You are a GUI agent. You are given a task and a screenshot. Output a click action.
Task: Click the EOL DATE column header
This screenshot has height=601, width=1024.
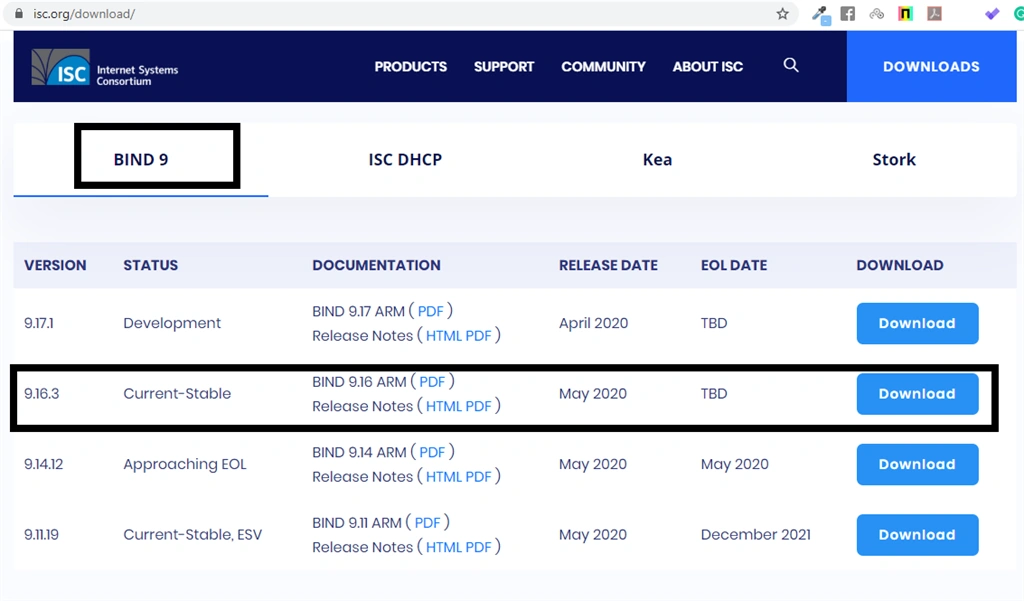click(733, 265)
